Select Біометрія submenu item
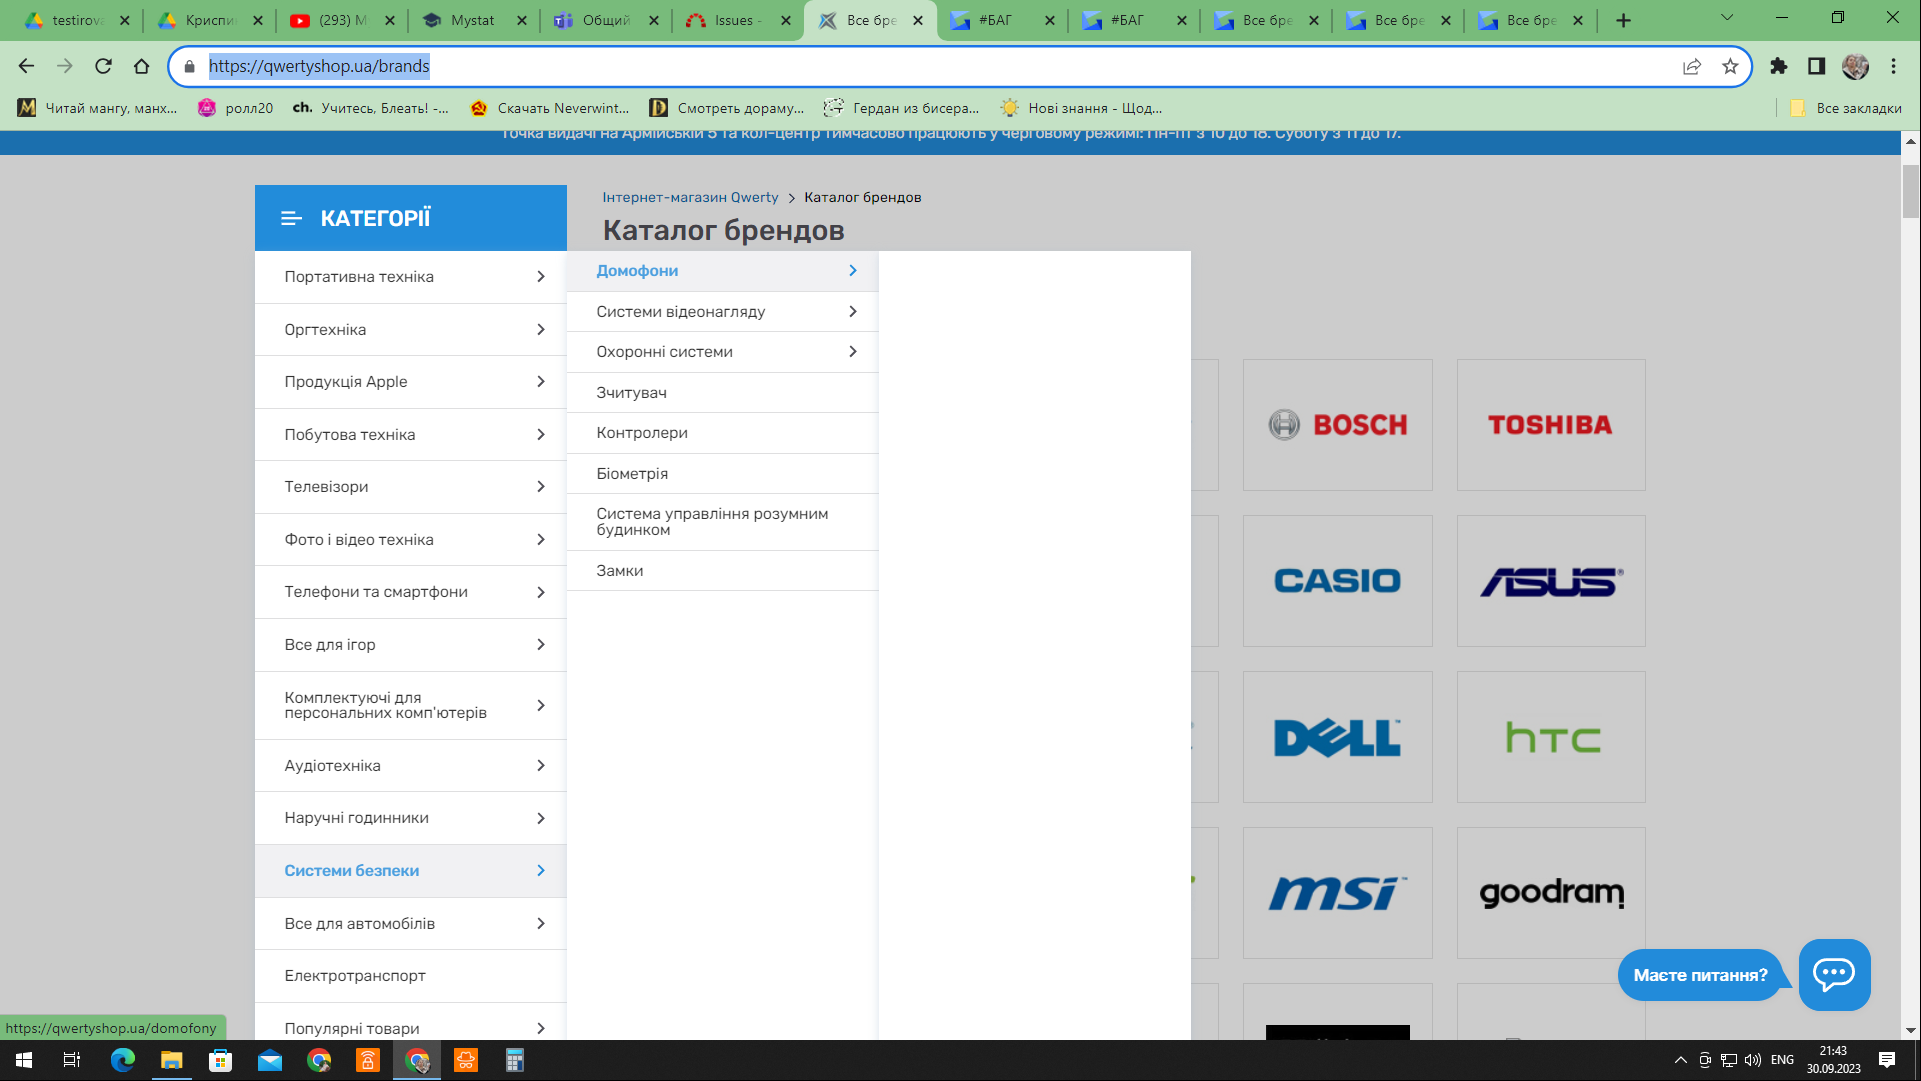The image size is (1921, 1081). click(x=632, y=473)
